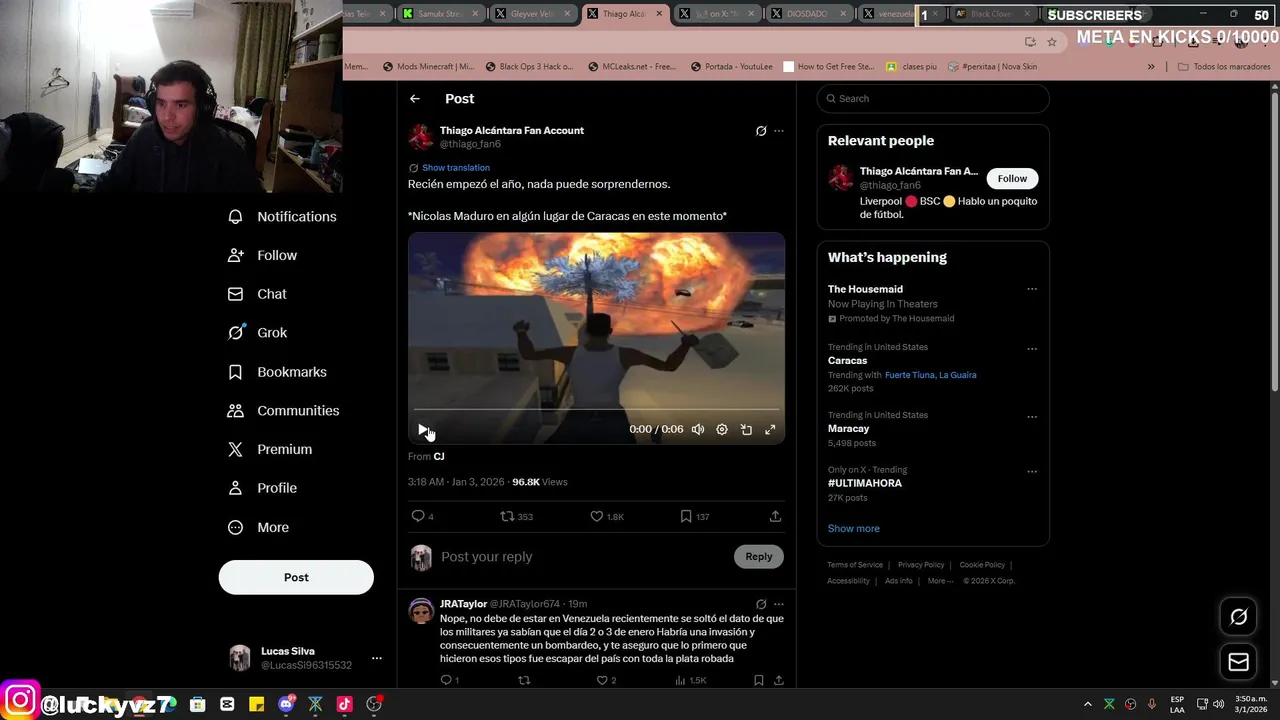Open volume control in system tray

pos(1219,704)
